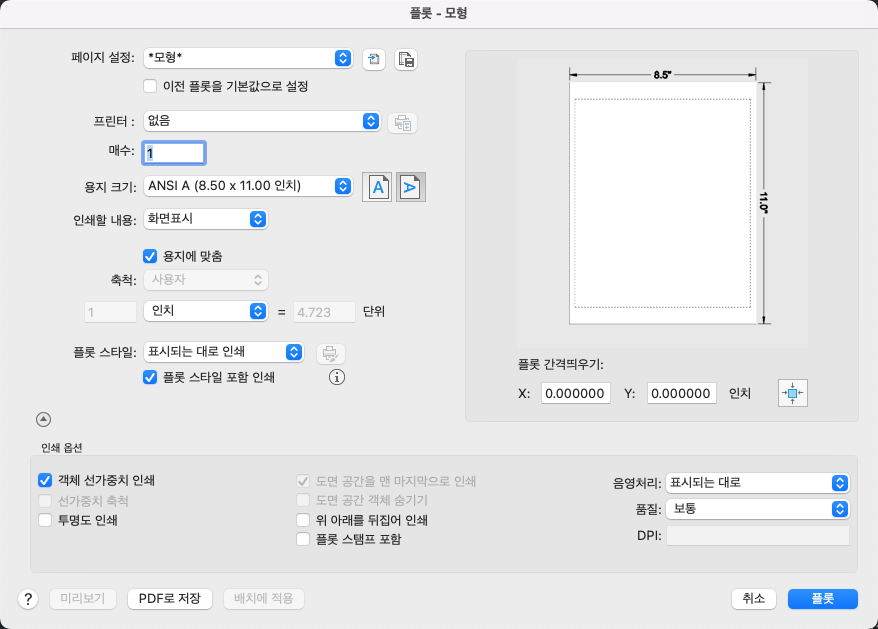Image resolution: width=878 pixels, height=629 pixels.
Task: Open the 인치 unit dropdown
Action: point(206,311)
